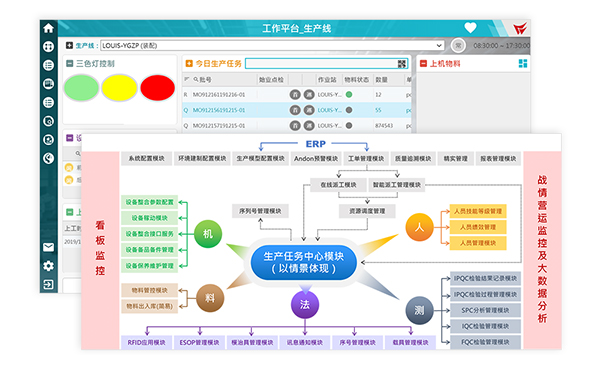Click the 资源调度管理 box
Image resolution: width=600 pixels, height=365 pixels.
click(x=367, y=211)
